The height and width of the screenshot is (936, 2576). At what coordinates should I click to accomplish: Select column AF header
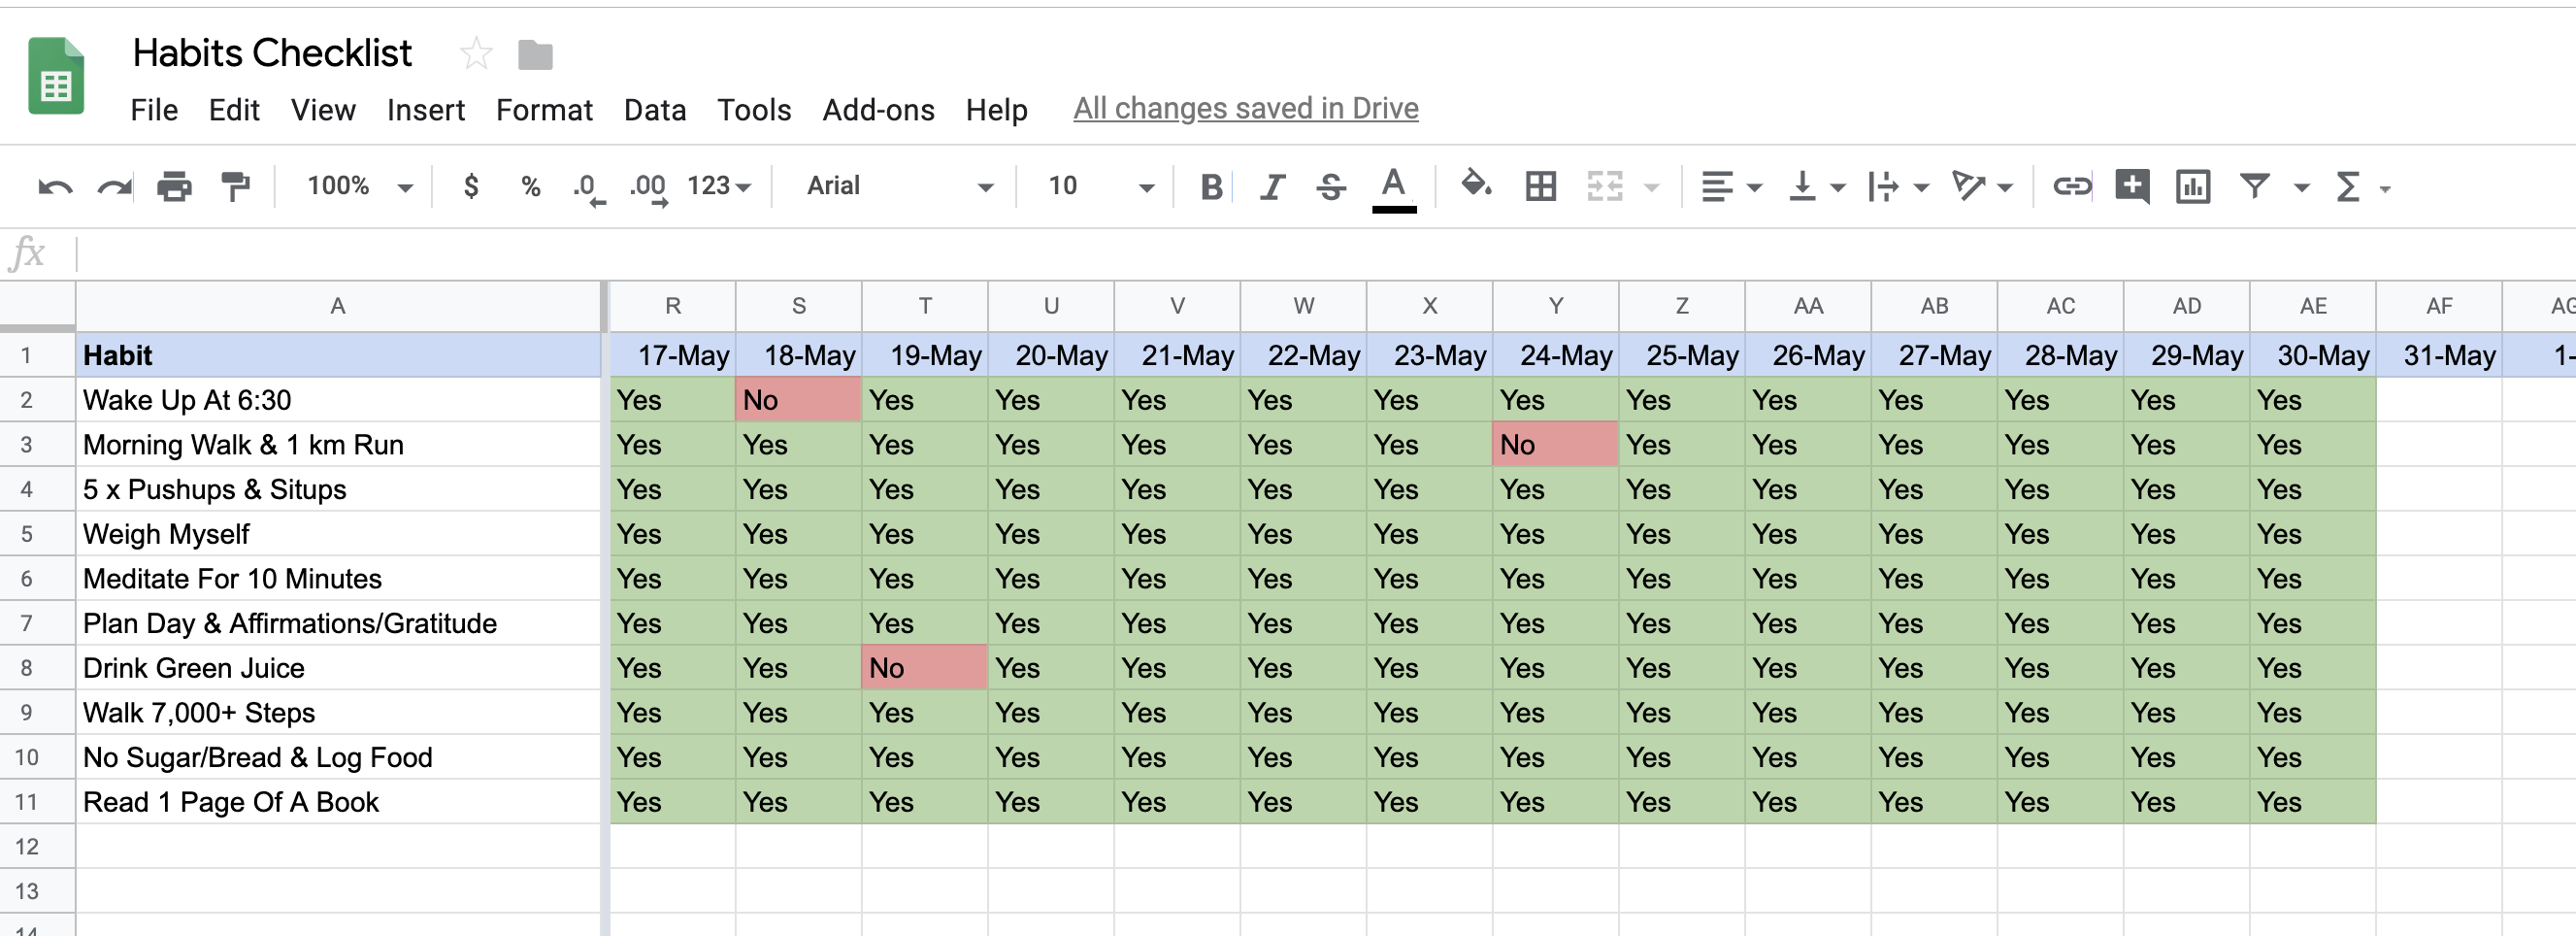tap(2439, 306)
